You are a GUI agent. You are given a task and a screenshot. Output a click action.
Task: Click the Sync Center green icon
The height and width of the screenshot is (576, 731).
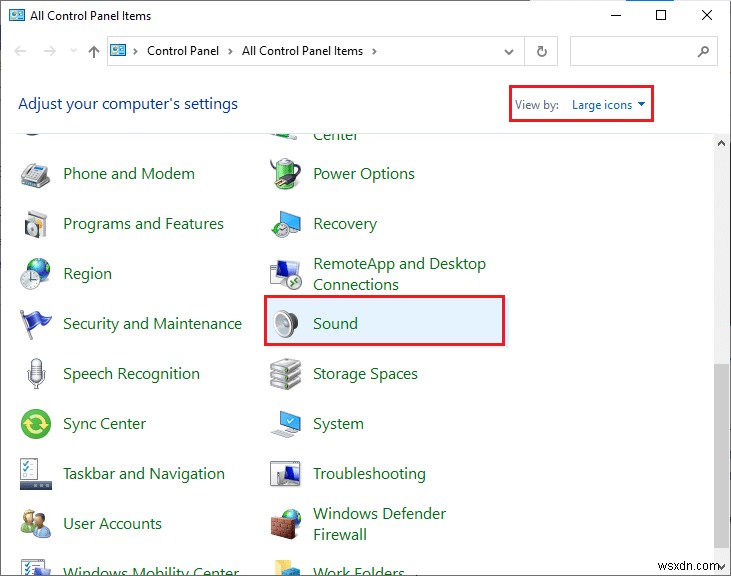coord(36,423)
